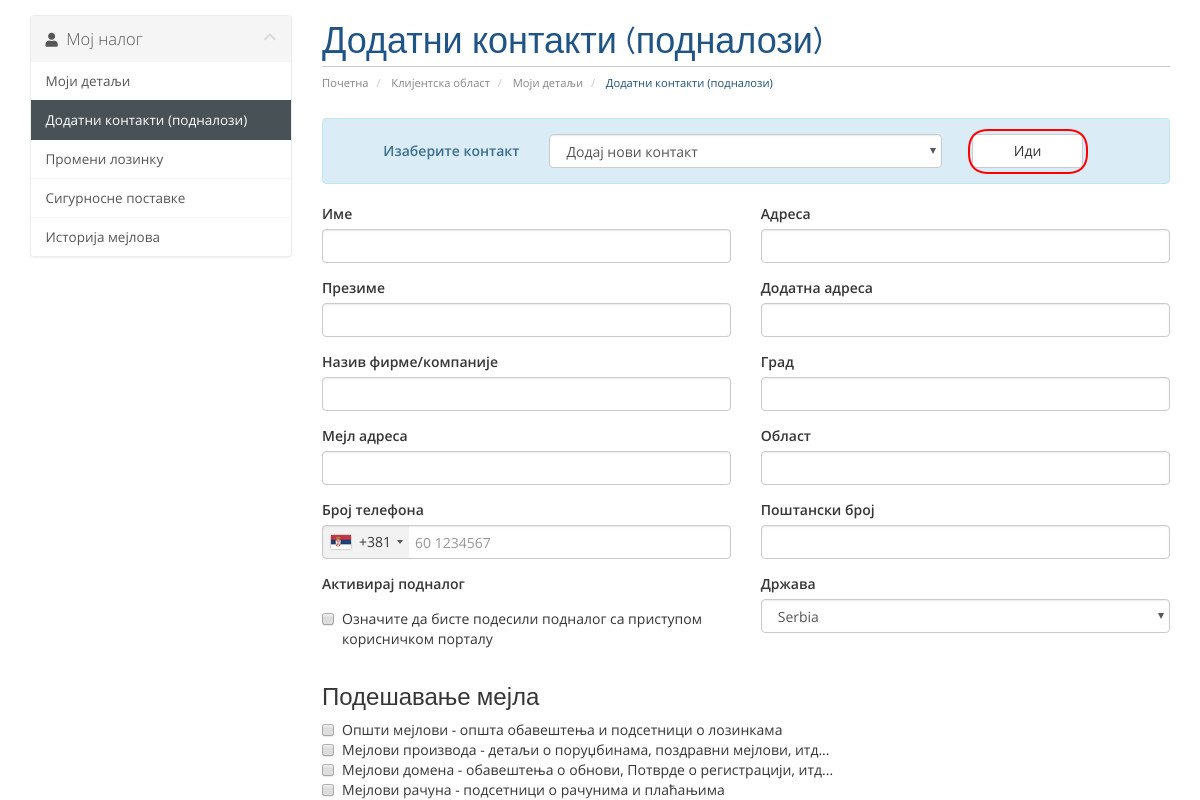
Task: Click the Адреса input field
Action: (x=965, y=246)
